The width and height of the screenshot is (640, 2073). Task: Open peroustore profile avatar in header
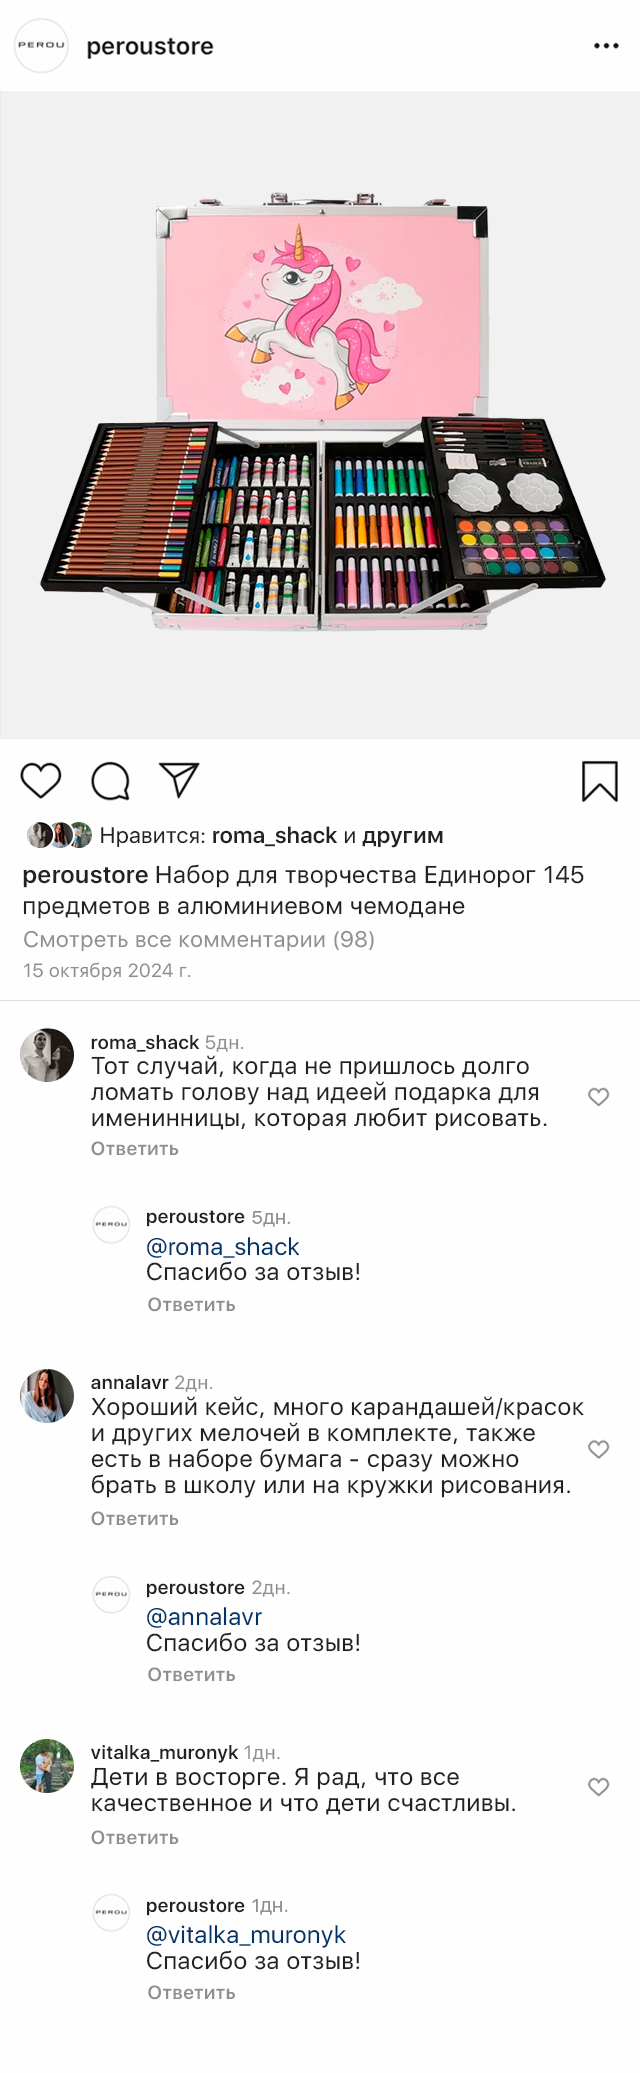pyautogui.click(x=41, y=46)
